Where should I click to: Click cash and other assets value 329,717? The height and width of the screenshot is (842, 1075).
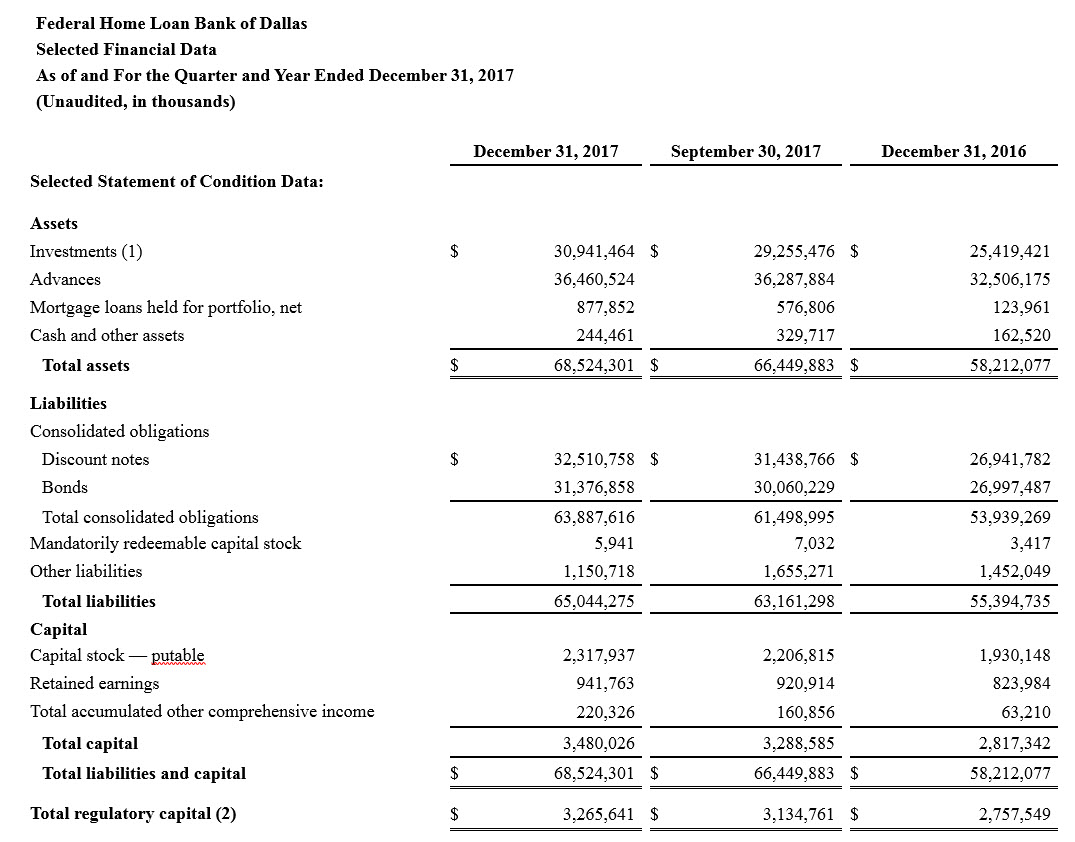pyautogui.click(x=806, y=336)
